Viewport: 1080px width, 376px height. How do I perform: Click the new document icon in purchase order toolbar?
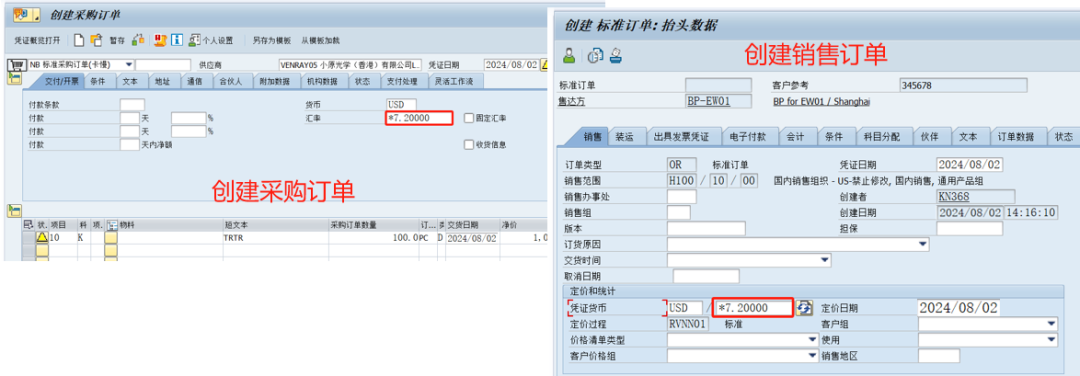click(x=79, y=40)
